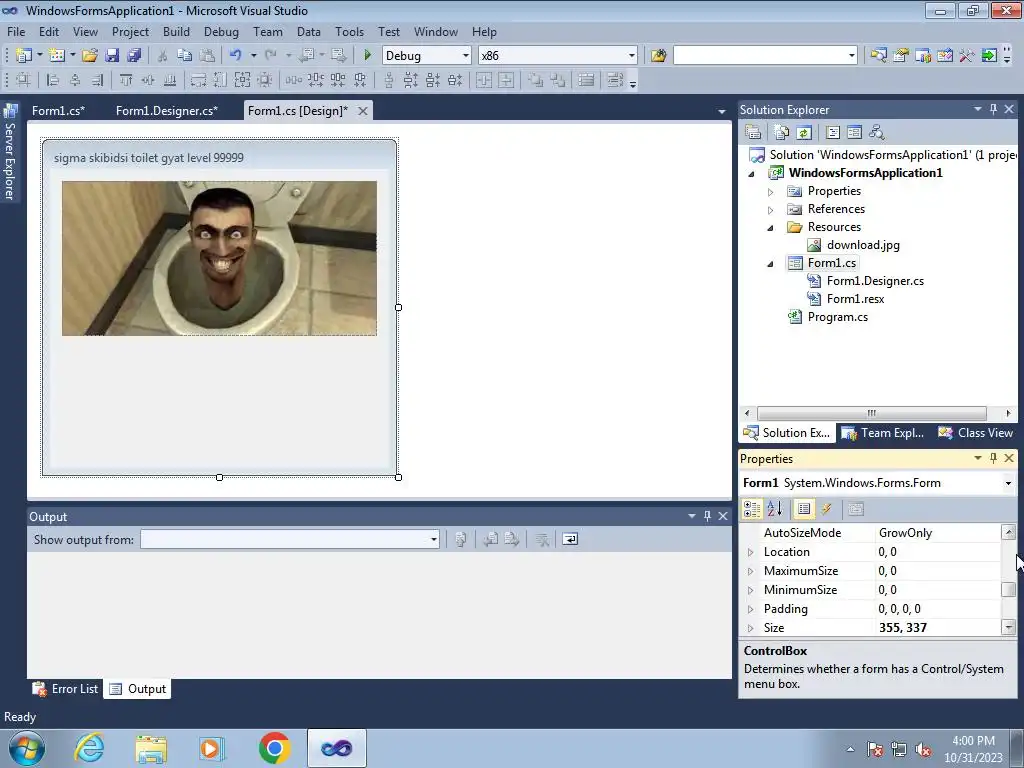Toggle auto-hide pin on Output panel

coord(707,517)
